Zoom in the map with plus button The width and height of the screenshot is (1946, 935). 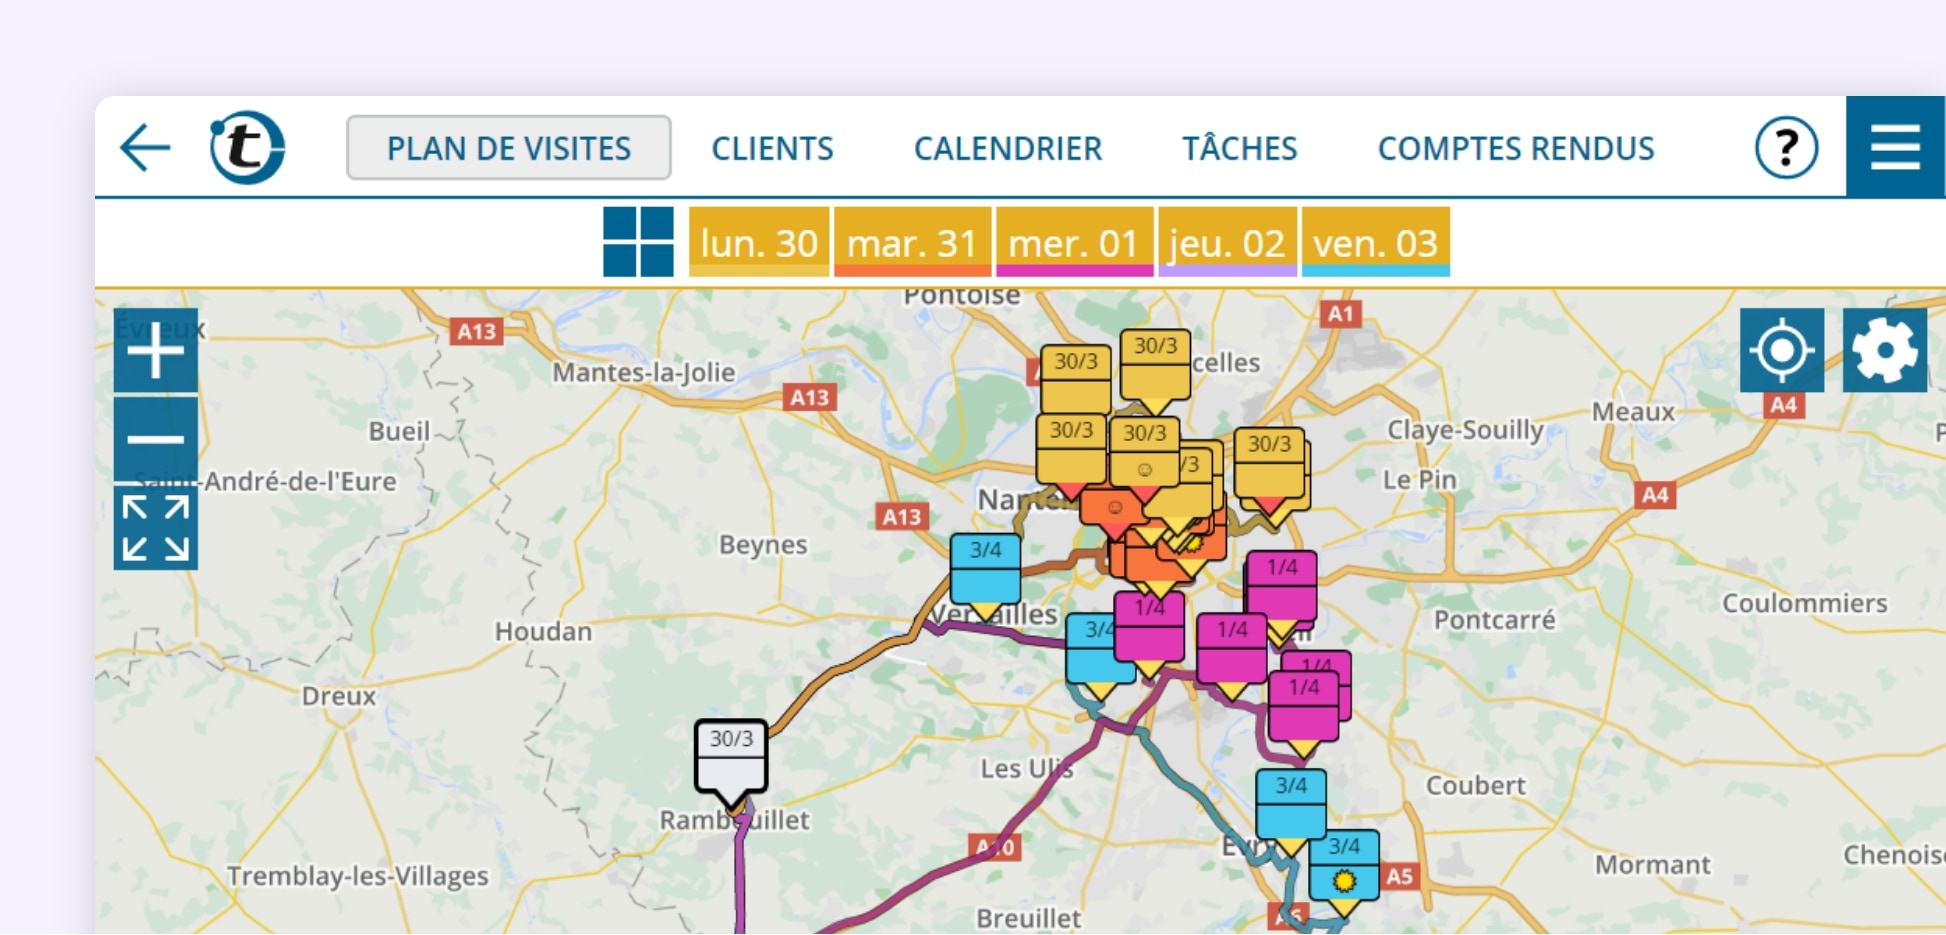point(155,351)
